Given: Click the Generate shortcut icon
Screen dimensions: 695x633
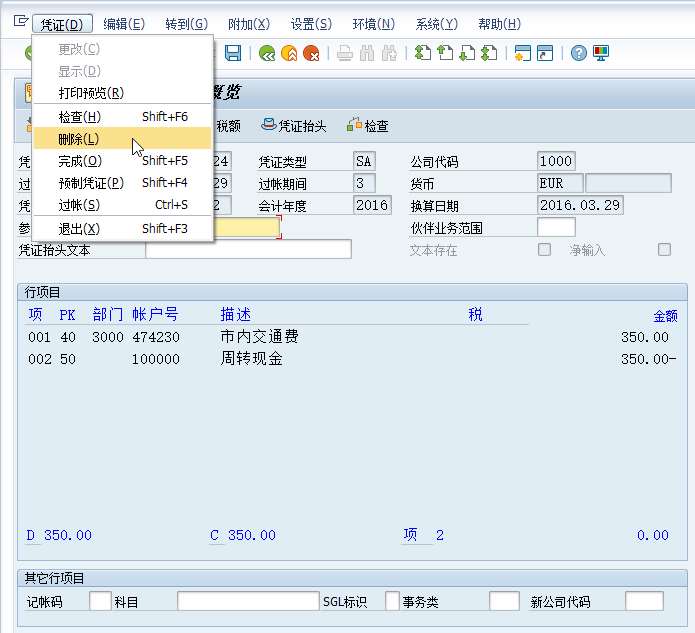Looking at the screenshot, I should click(545, 53).
